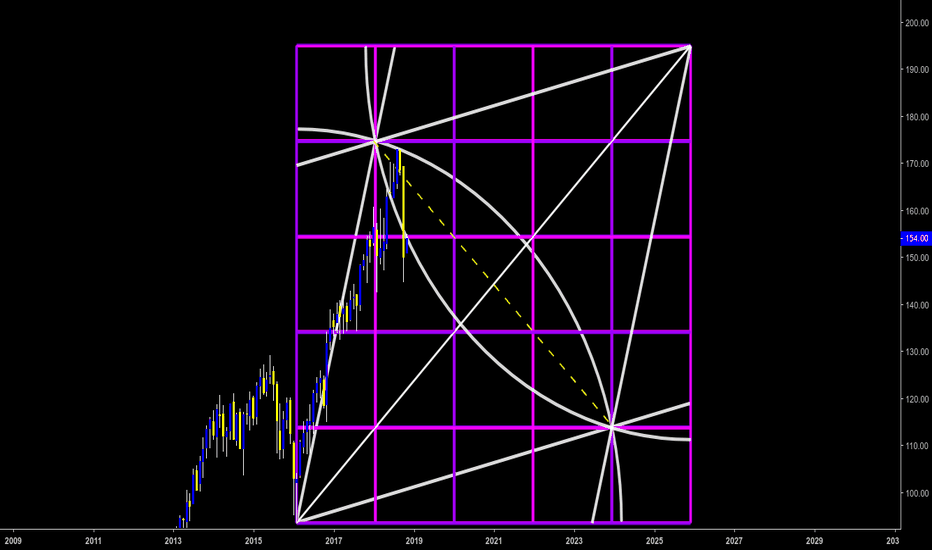Viewport: 932px width, 550px height.
Task: Select the Gann box top-right corner point
Action: 689,46
